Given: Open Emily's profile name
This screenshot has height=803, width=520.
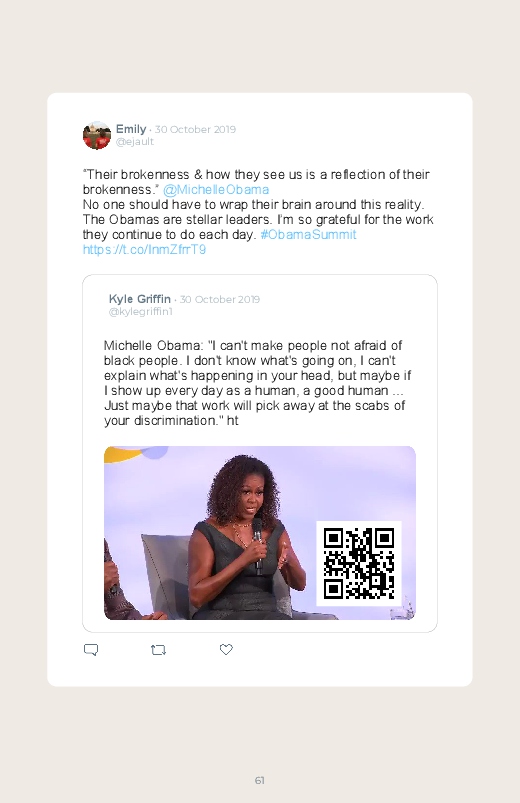Looking at the screenshot, I should point(131,129).
